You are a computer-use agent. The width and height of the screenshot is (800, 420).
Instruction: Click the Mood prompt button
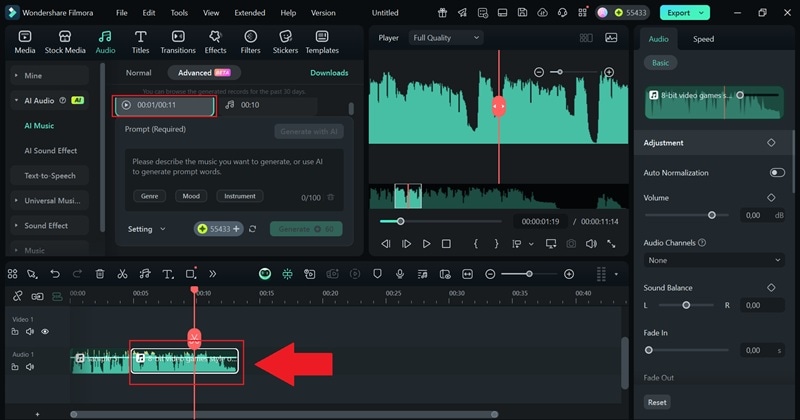[191, 196]
